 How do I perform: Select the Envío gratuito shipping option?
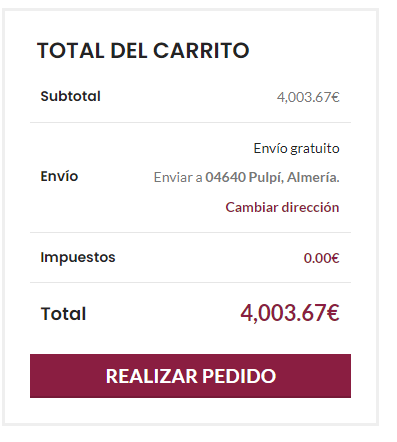296,148
